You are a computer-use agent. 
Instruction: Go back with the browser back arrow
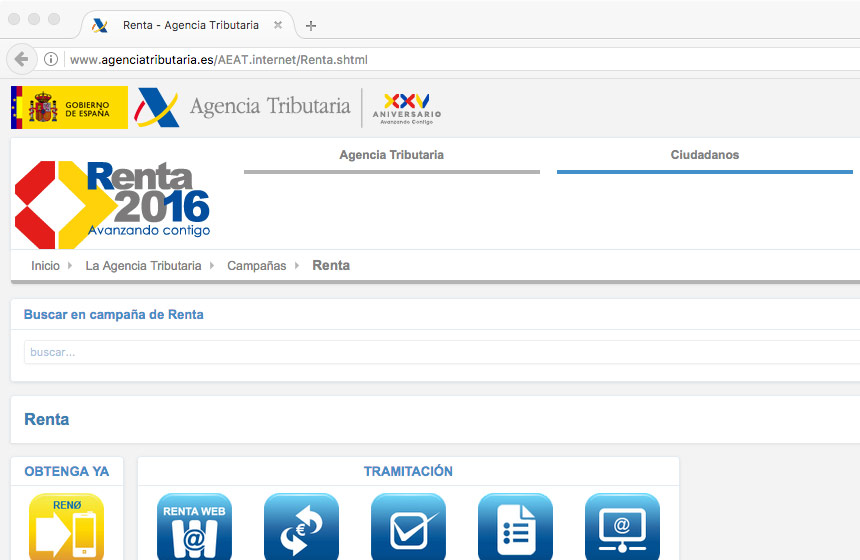tap(21, 59)
